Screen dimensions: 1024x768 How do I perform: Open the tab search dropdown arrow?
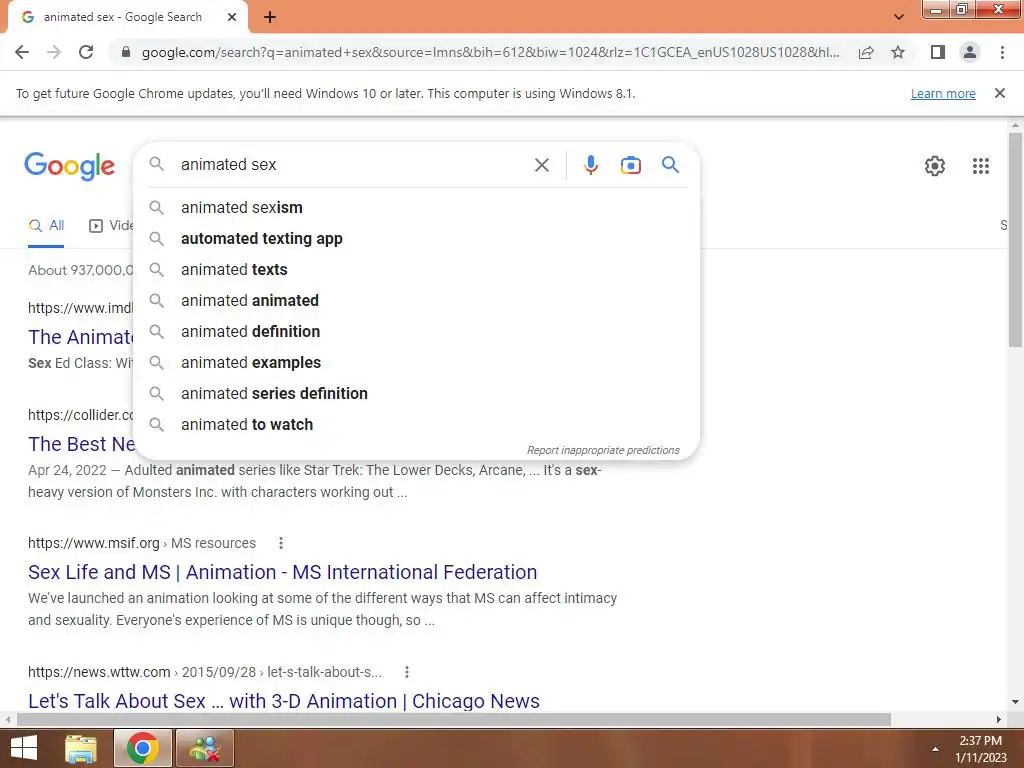(899, 17)
